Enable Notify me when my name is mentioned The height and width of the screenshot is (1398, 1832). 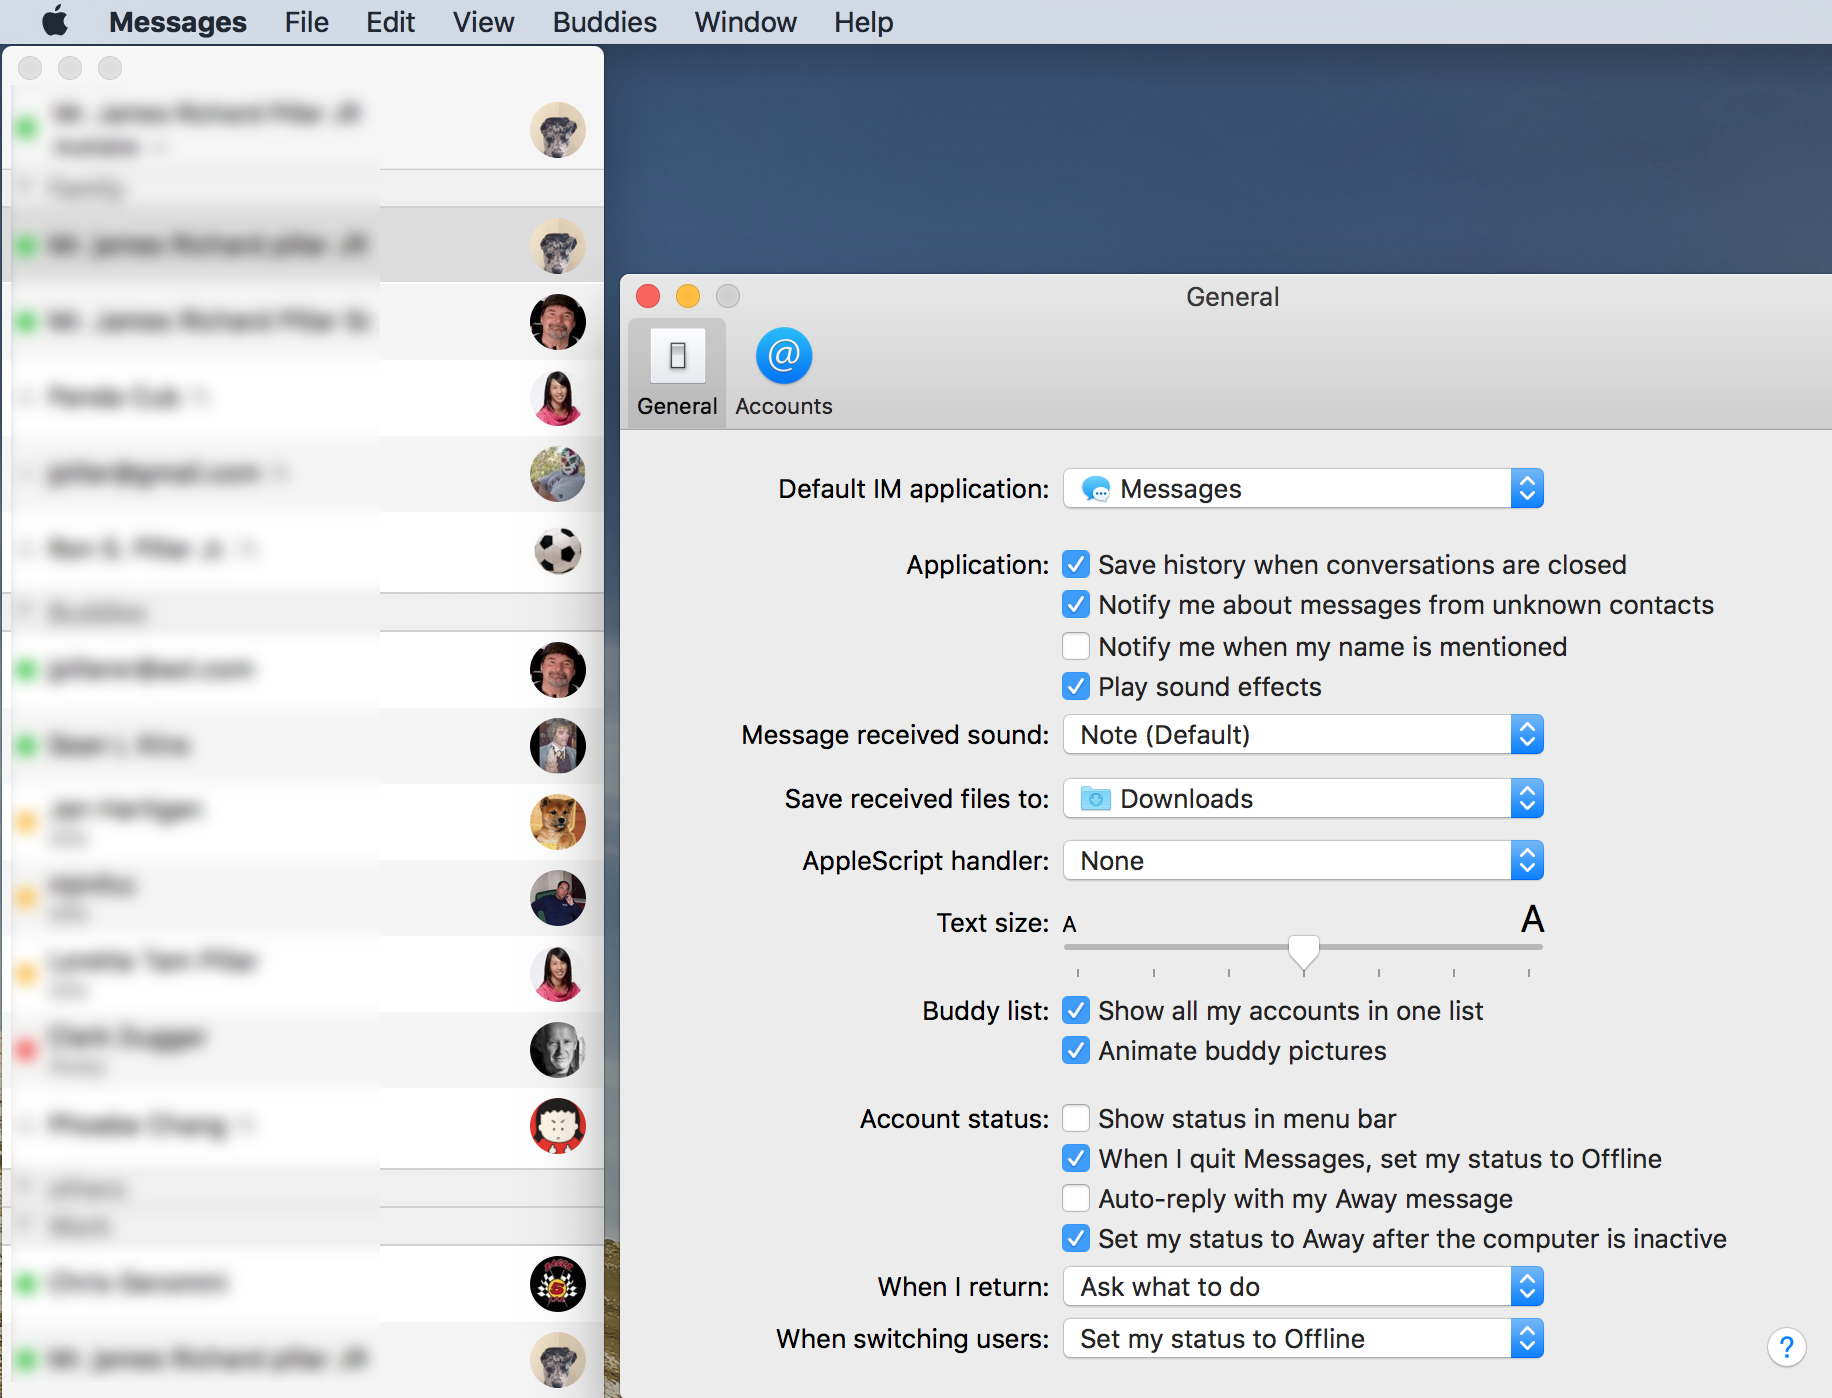point(1076,647)
